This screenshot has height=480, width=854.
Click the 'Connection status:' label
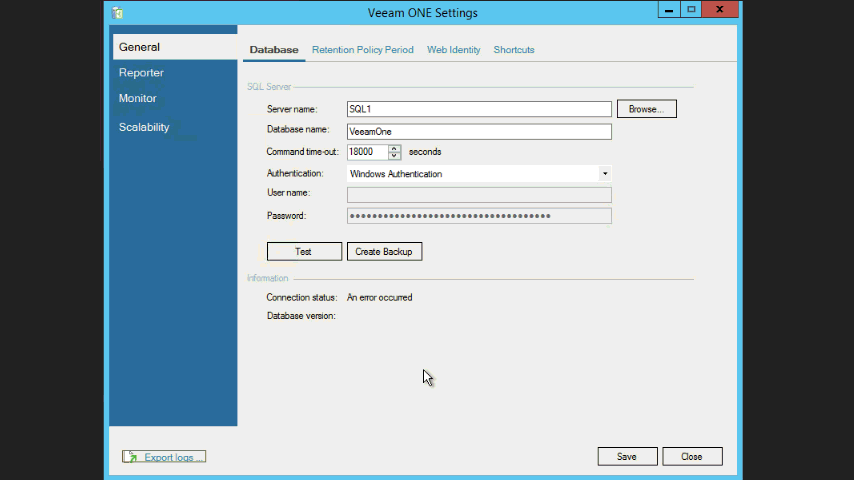(x=302, y=297)
